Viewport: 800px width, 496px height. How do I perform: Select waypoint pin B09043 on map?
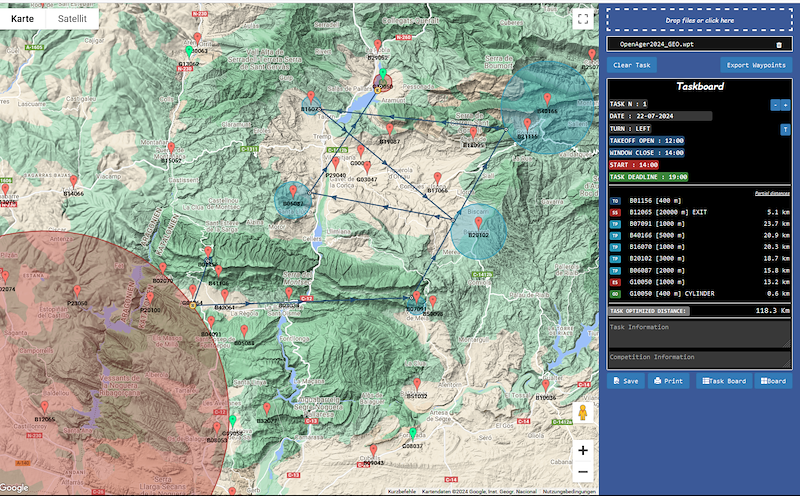click(373, 451)
